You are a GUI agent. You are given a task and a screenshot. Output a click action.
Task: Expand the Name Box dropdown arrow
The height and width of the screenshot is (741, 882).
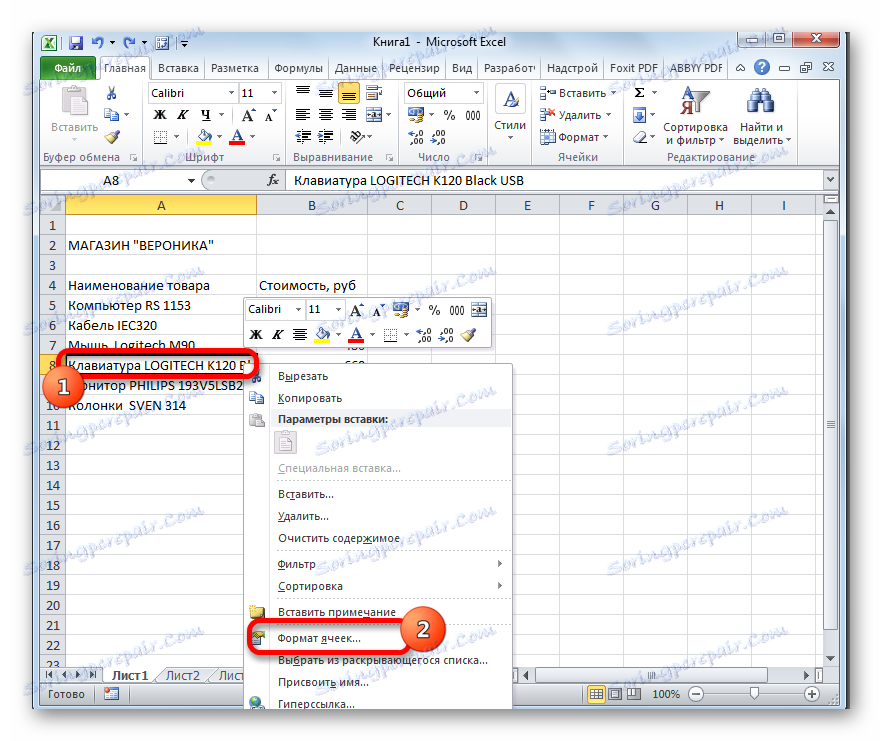(x=191, y=181)
